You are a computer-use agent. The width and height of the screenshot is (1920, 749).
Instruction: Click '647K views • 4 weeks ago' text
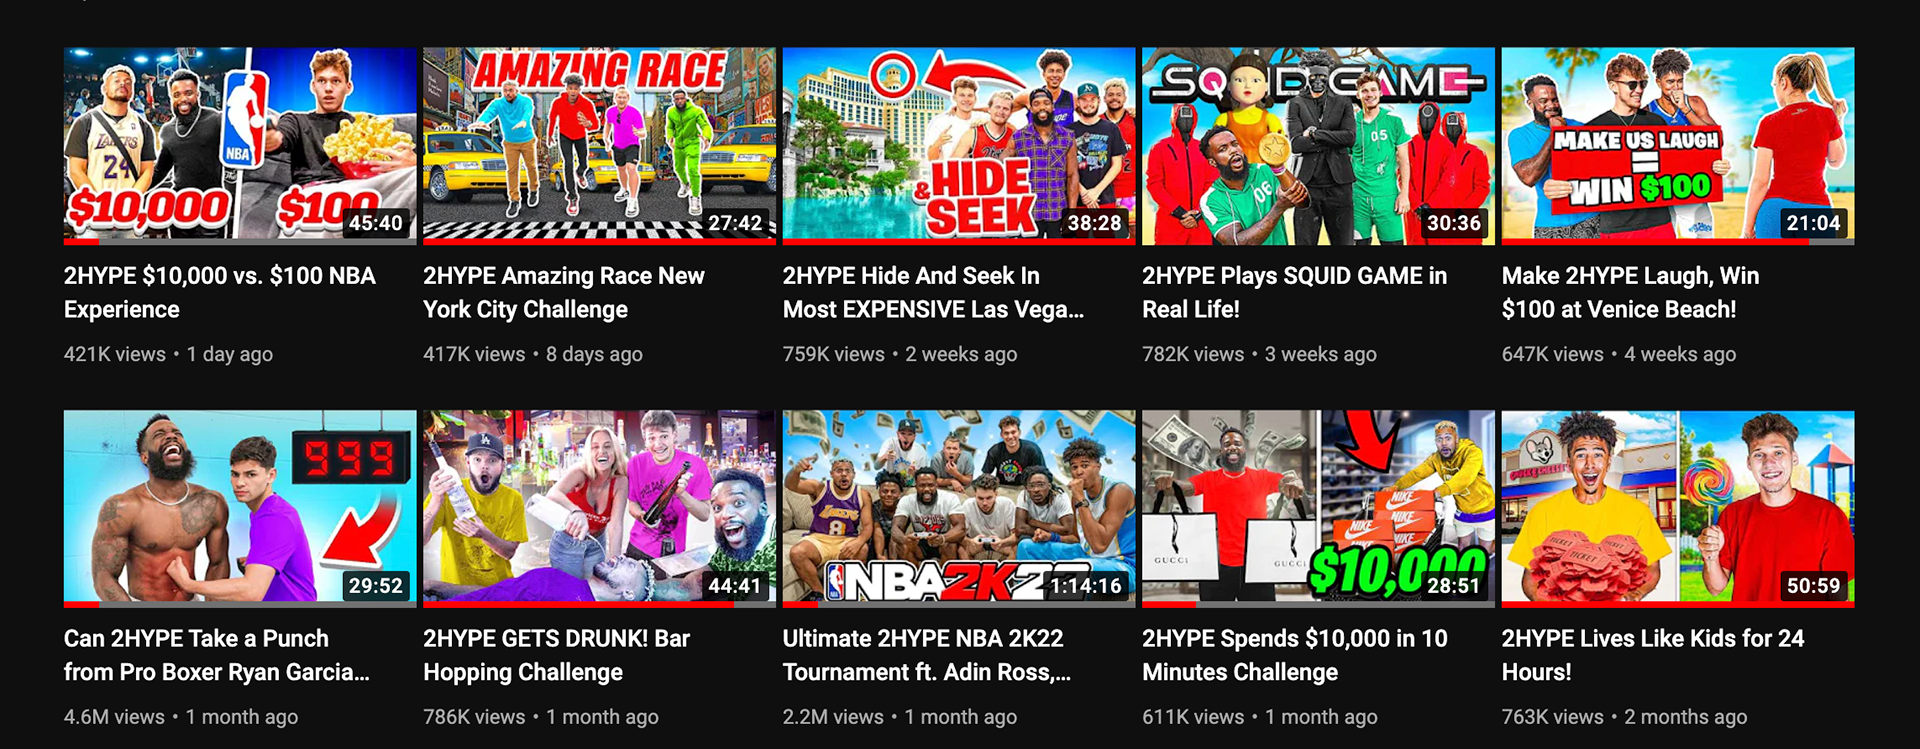(x=1619, y=354)
